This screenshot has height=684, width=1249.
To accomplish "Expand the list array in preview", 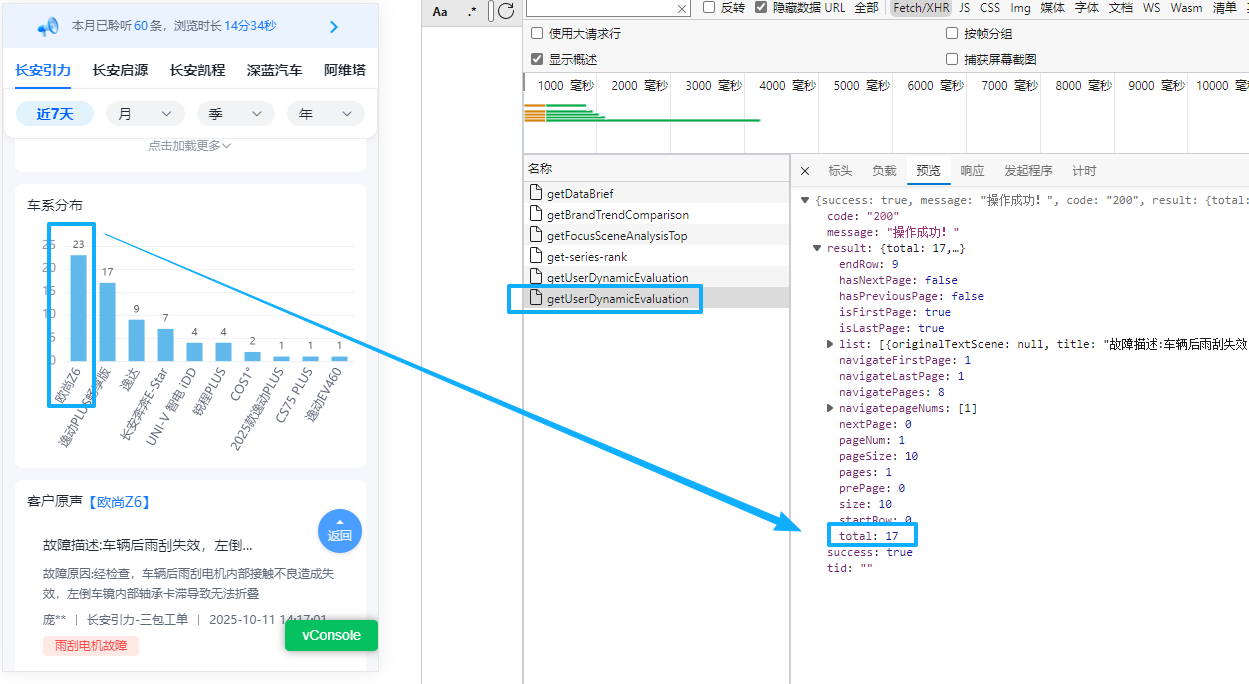I will (x=830, y=344).
